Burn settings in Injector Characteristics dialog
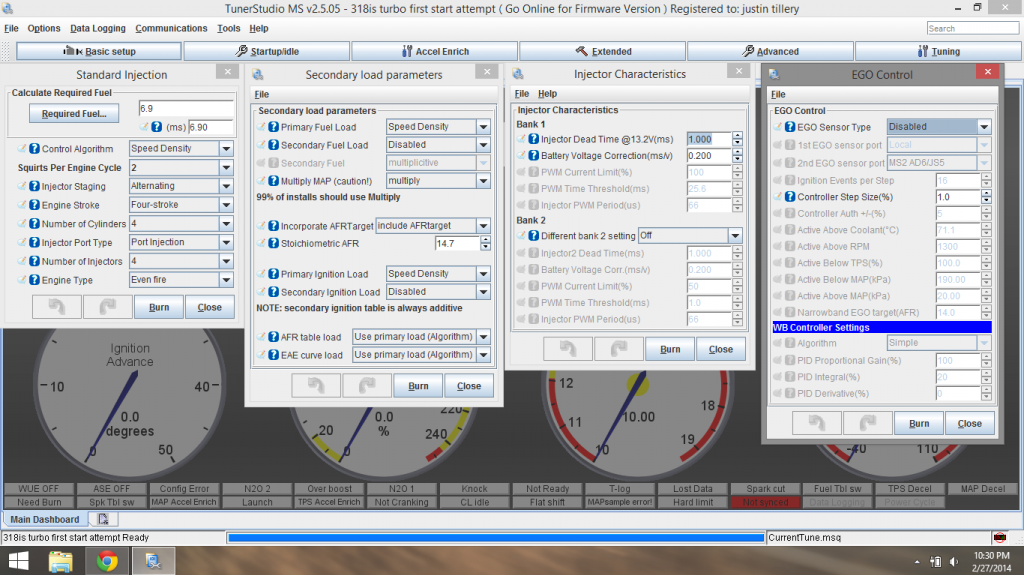The width and height of the screenshot is (1024, 575). click(x=670, y=349)
